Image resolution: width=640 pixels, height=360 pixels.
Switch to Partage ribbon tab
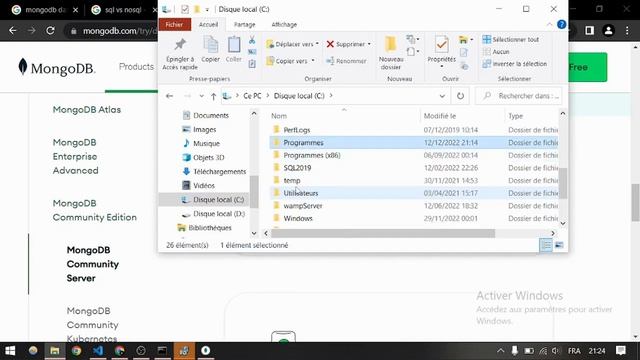point(244,24)
